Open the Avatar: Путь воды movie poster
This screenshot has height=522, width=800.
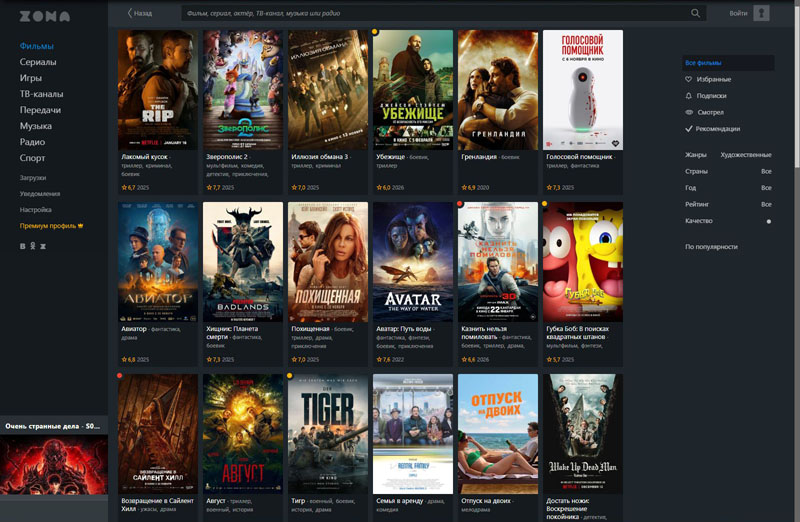click(412, 262)
